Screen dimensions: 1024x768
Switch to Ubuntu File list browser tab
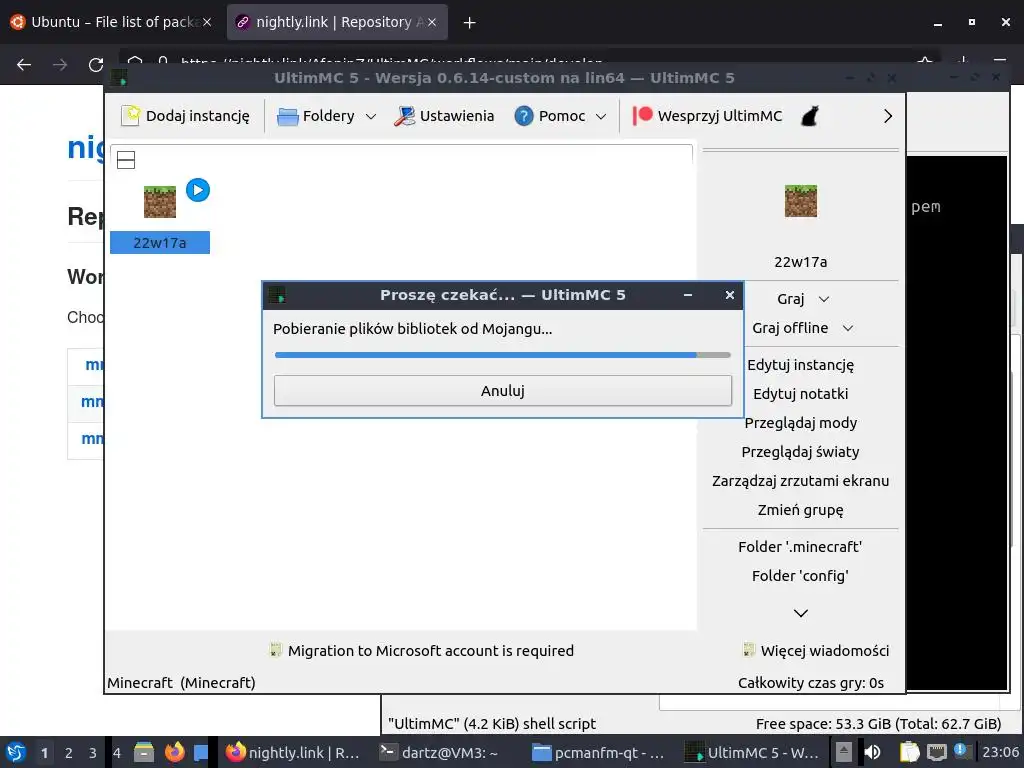111,22
